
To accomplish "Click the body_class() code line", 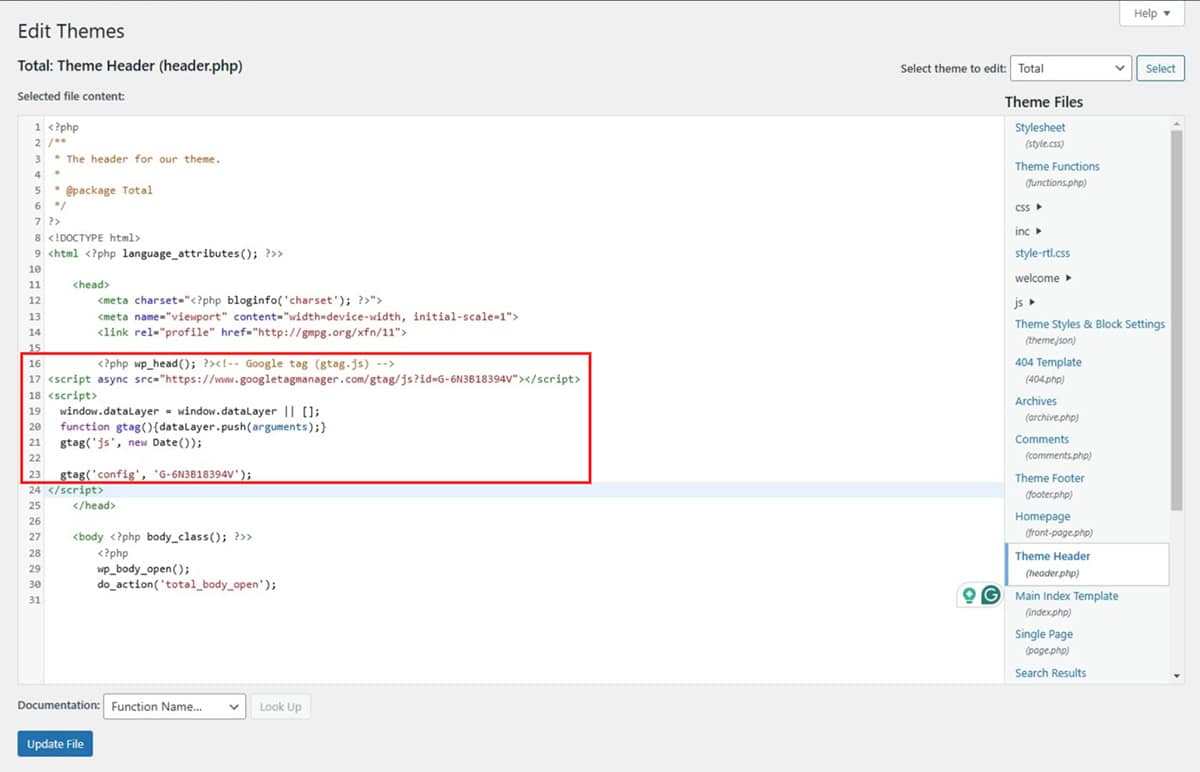I will (162, 537).
